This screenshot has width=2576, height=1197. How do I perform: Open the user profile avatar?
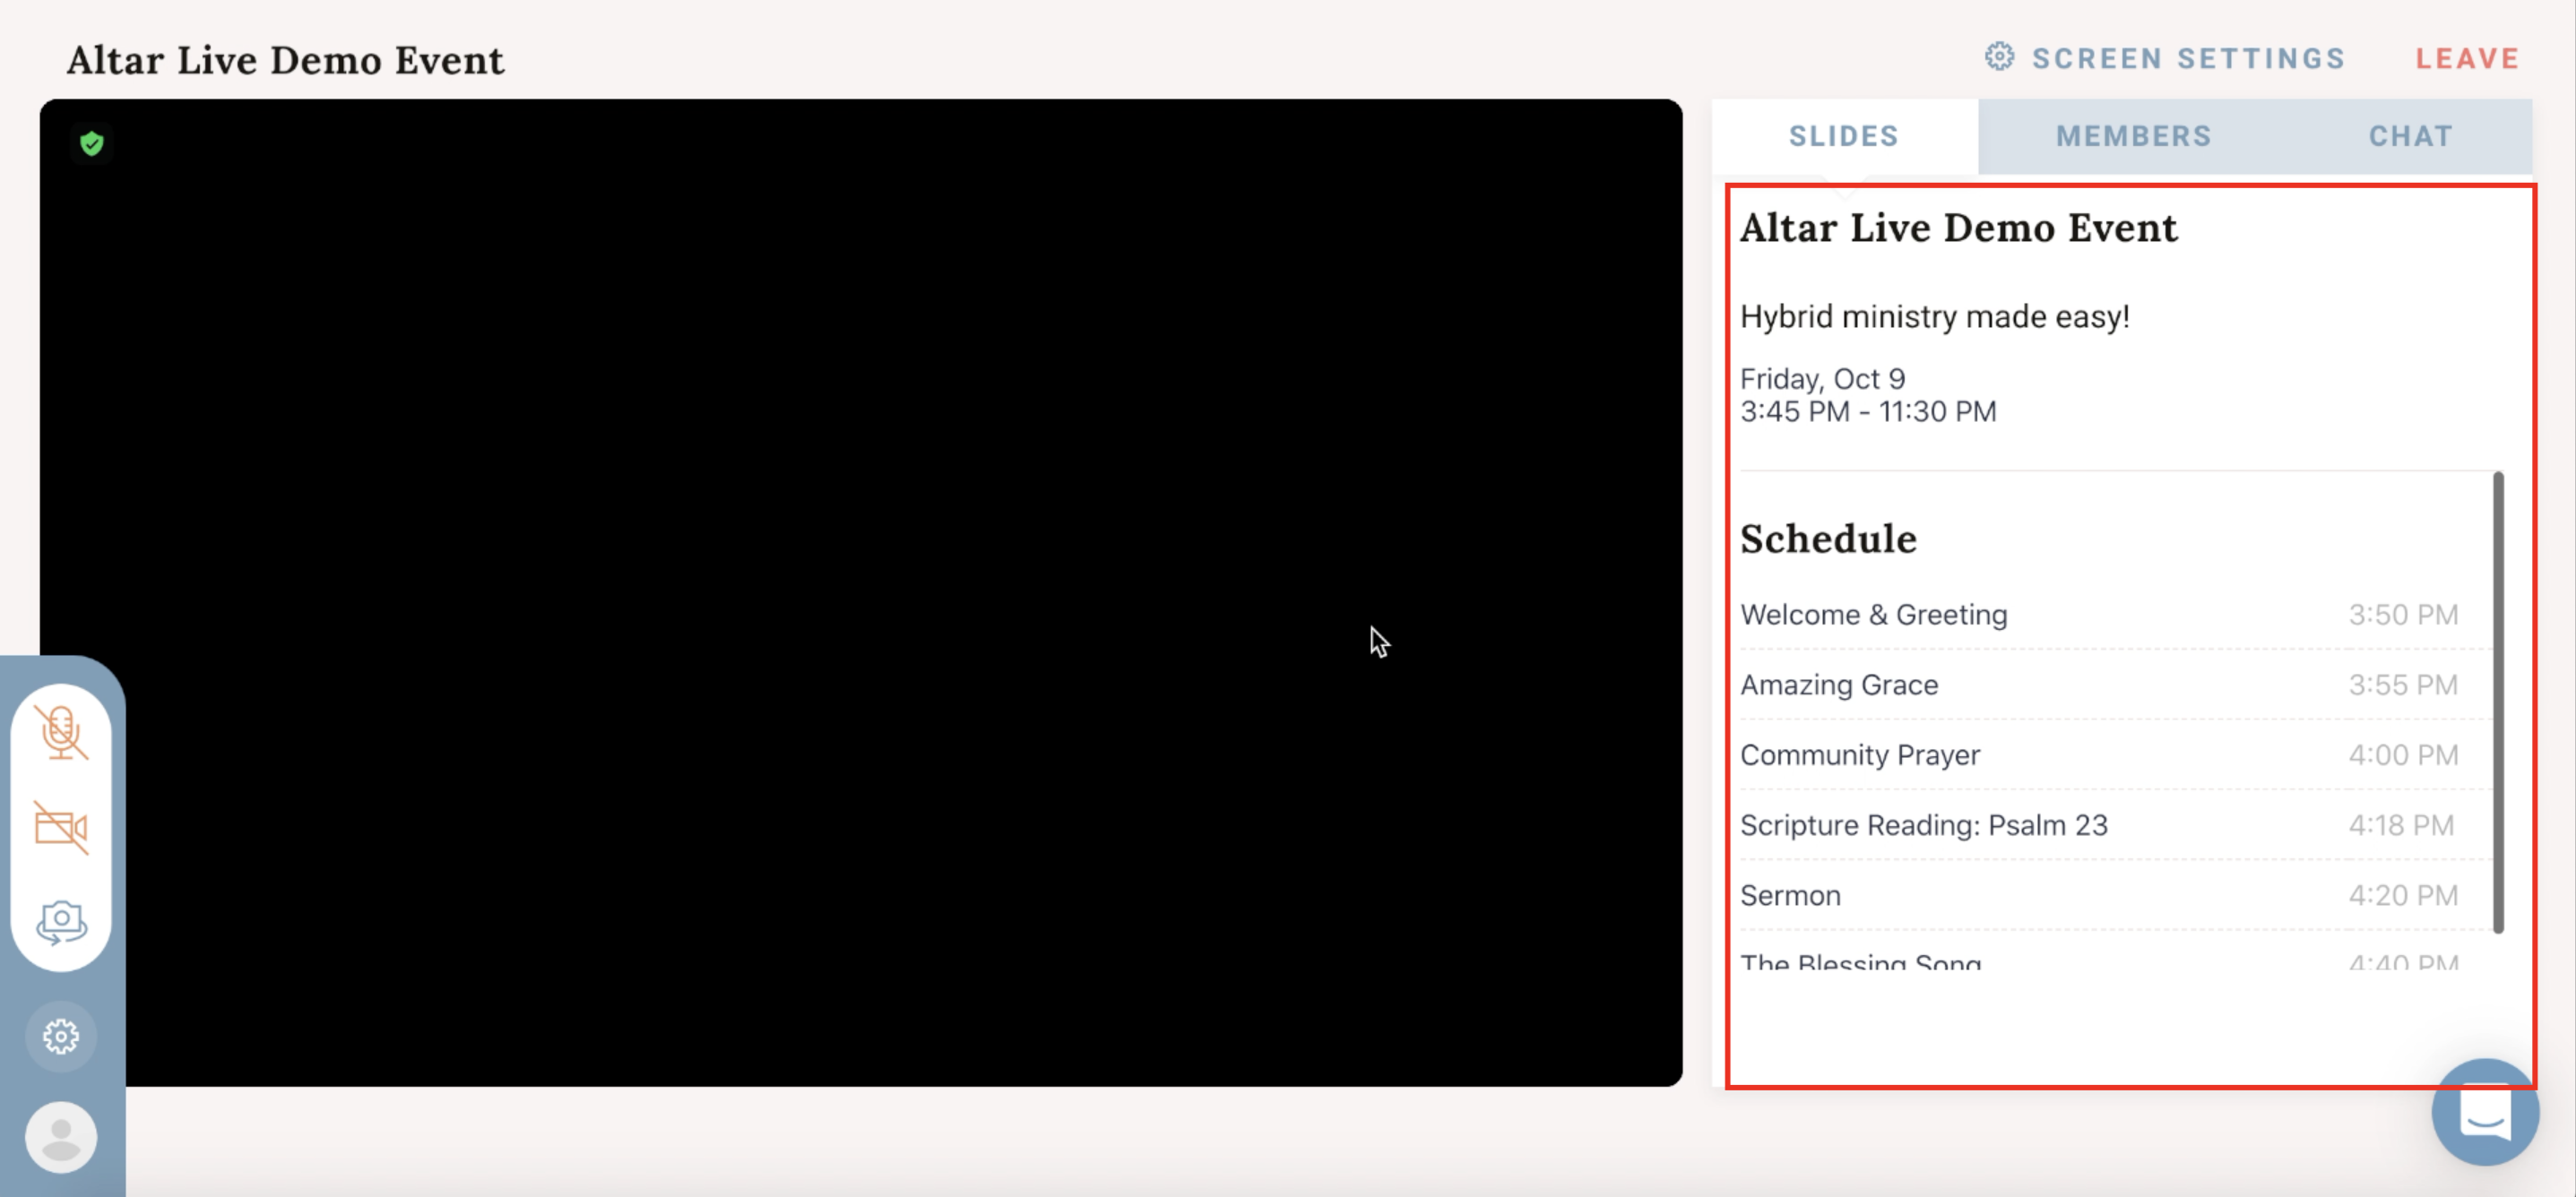click(x=61, y=1137)
